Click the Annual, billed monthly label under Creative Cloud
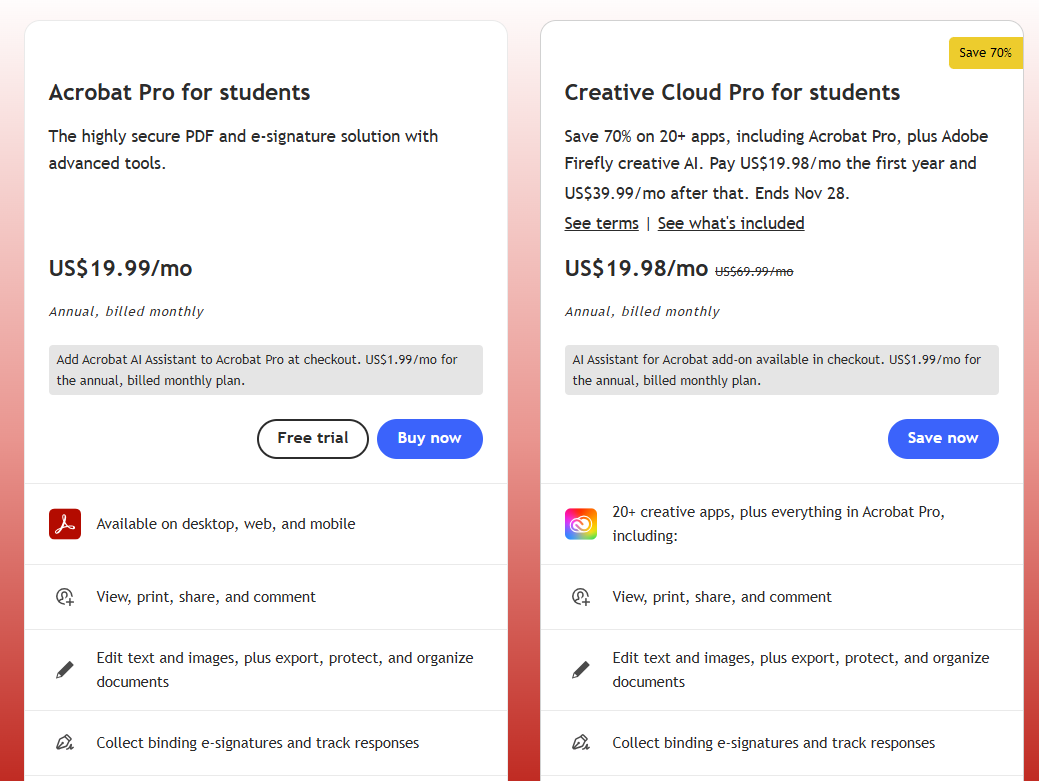 [642, 311]
